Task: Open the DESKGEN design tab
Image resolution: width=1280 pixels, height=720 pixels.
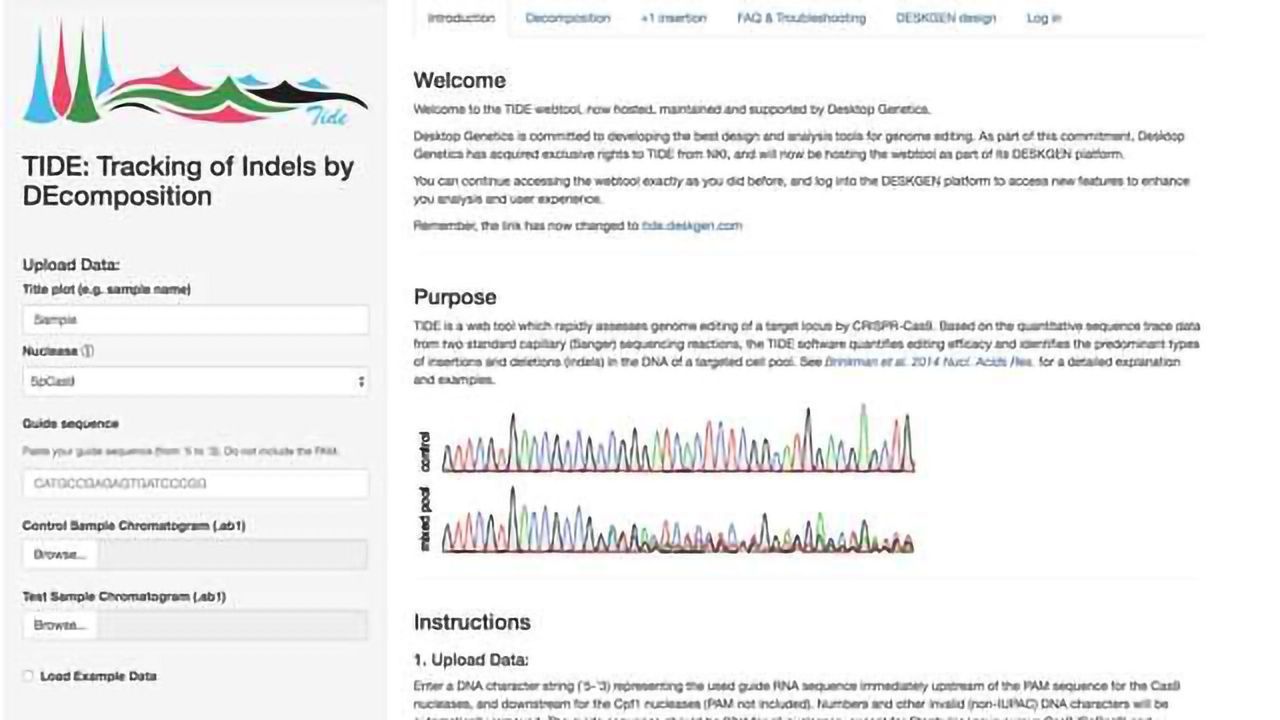Action: coord(945,18)
